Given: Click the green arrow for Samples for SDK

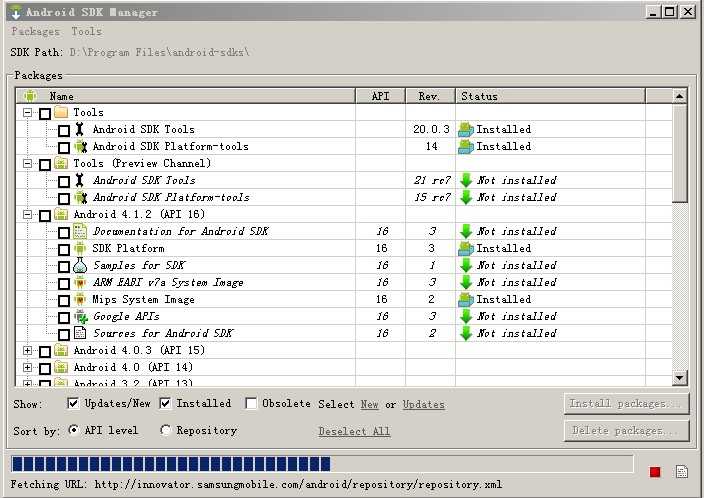Looking at the screenshot, I should point(466,265).
